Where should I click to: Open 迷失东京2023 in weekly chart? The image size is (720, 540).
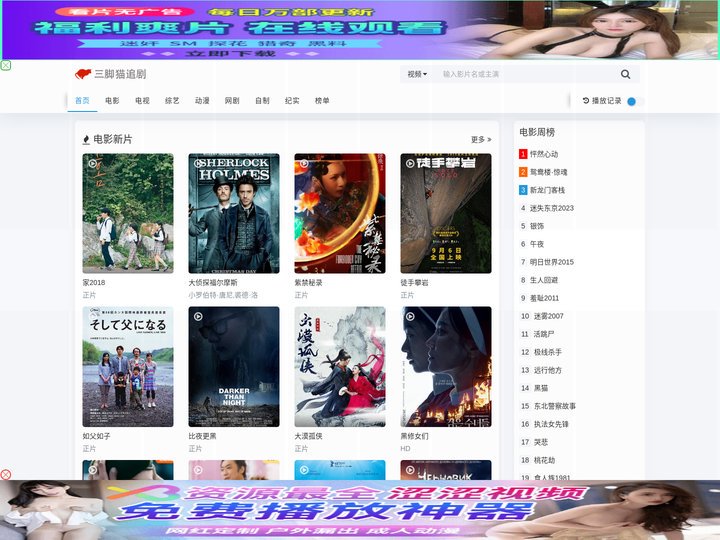coord(552,208)
